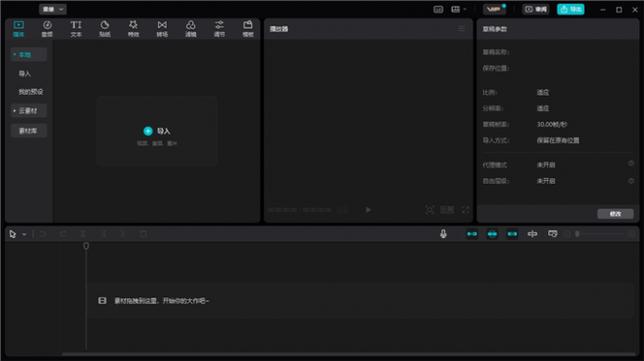
Task: Open the 调节 (Adjust) icon
Action: pos(219,29)
